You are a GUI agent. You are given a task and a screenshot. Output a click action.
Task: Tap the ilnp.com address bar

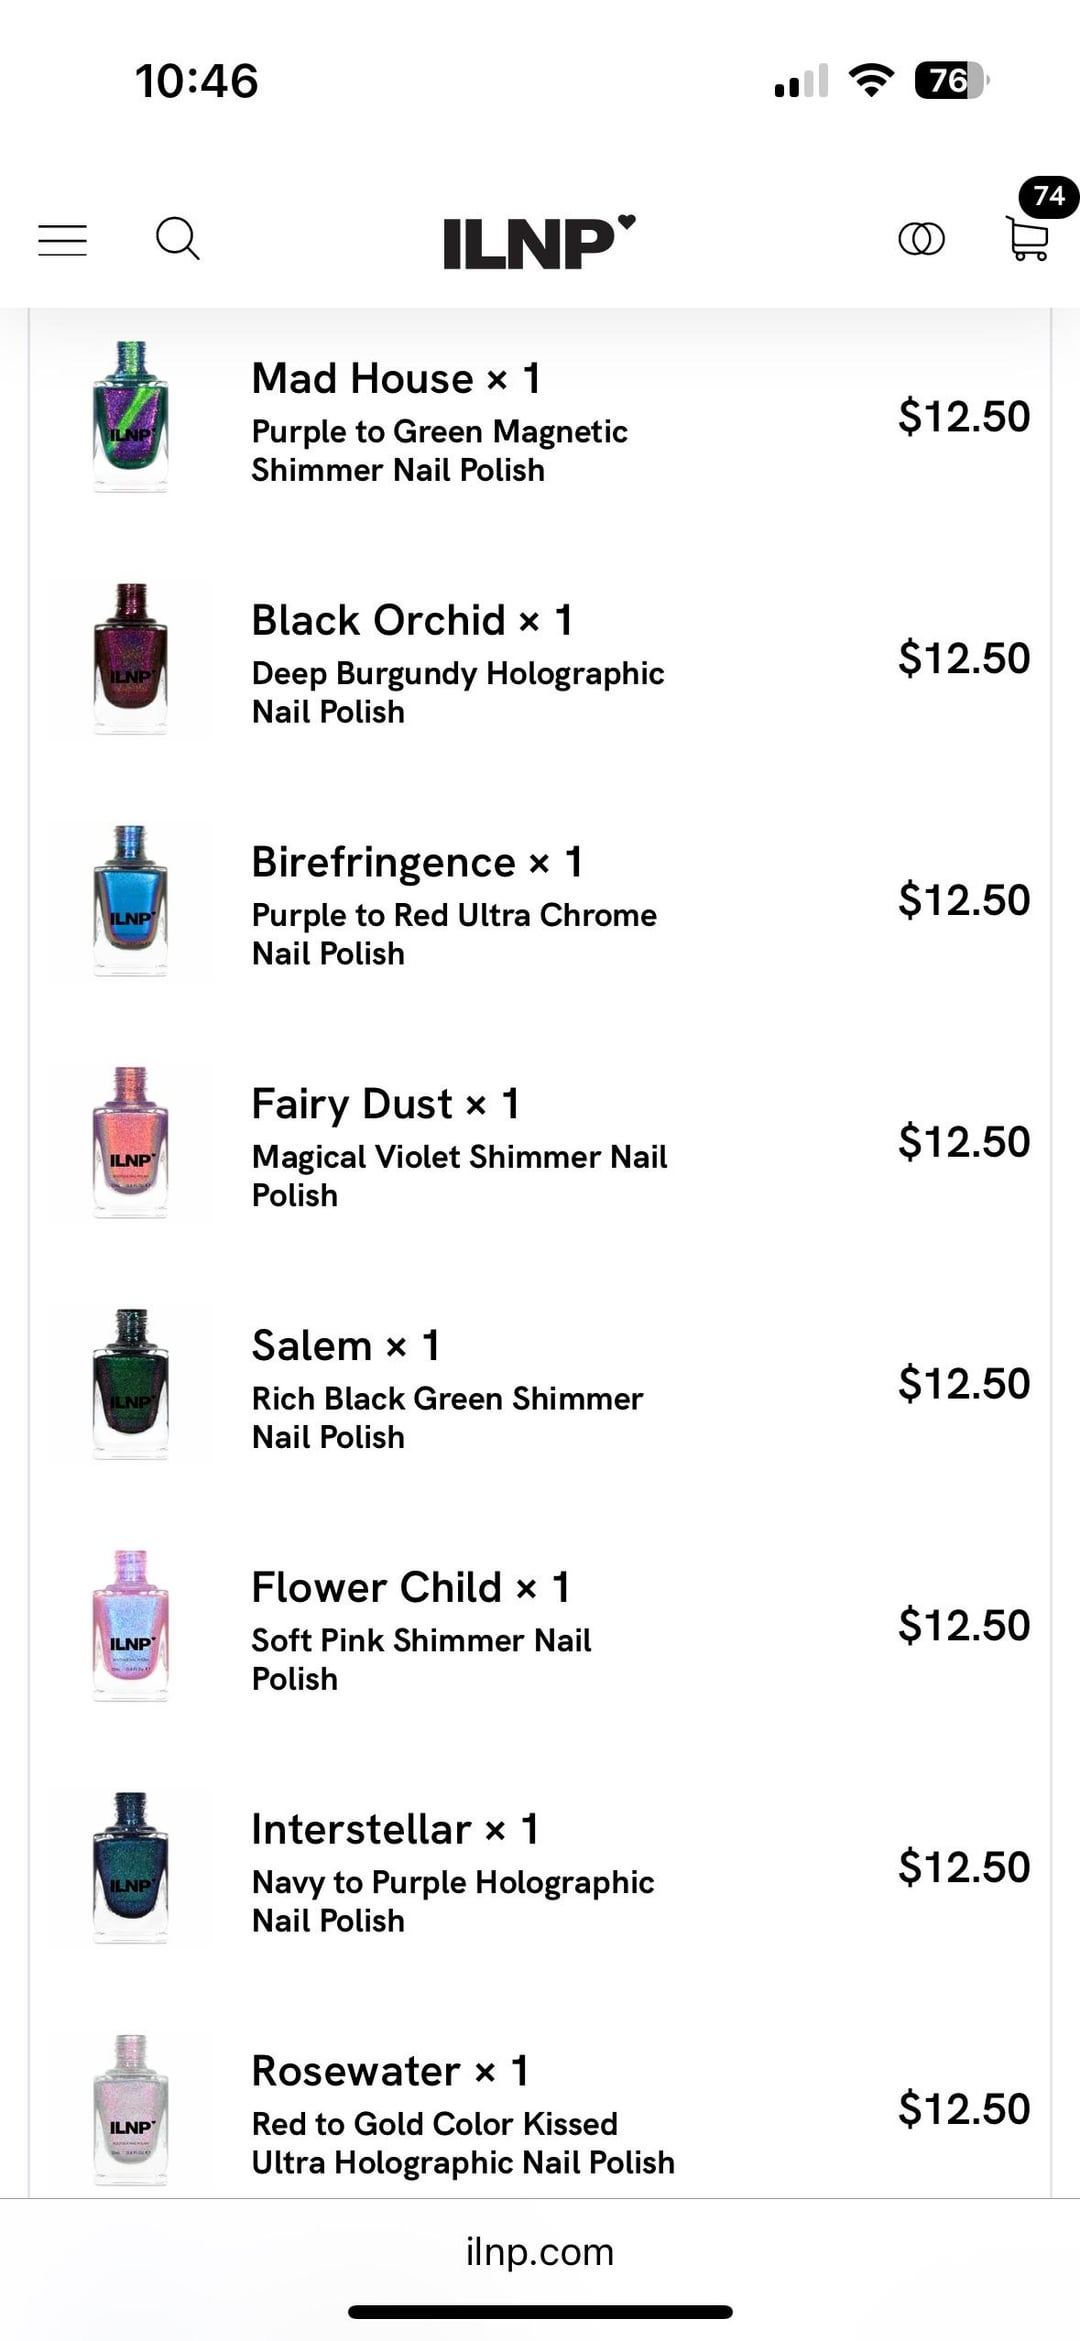[540, 2251]
